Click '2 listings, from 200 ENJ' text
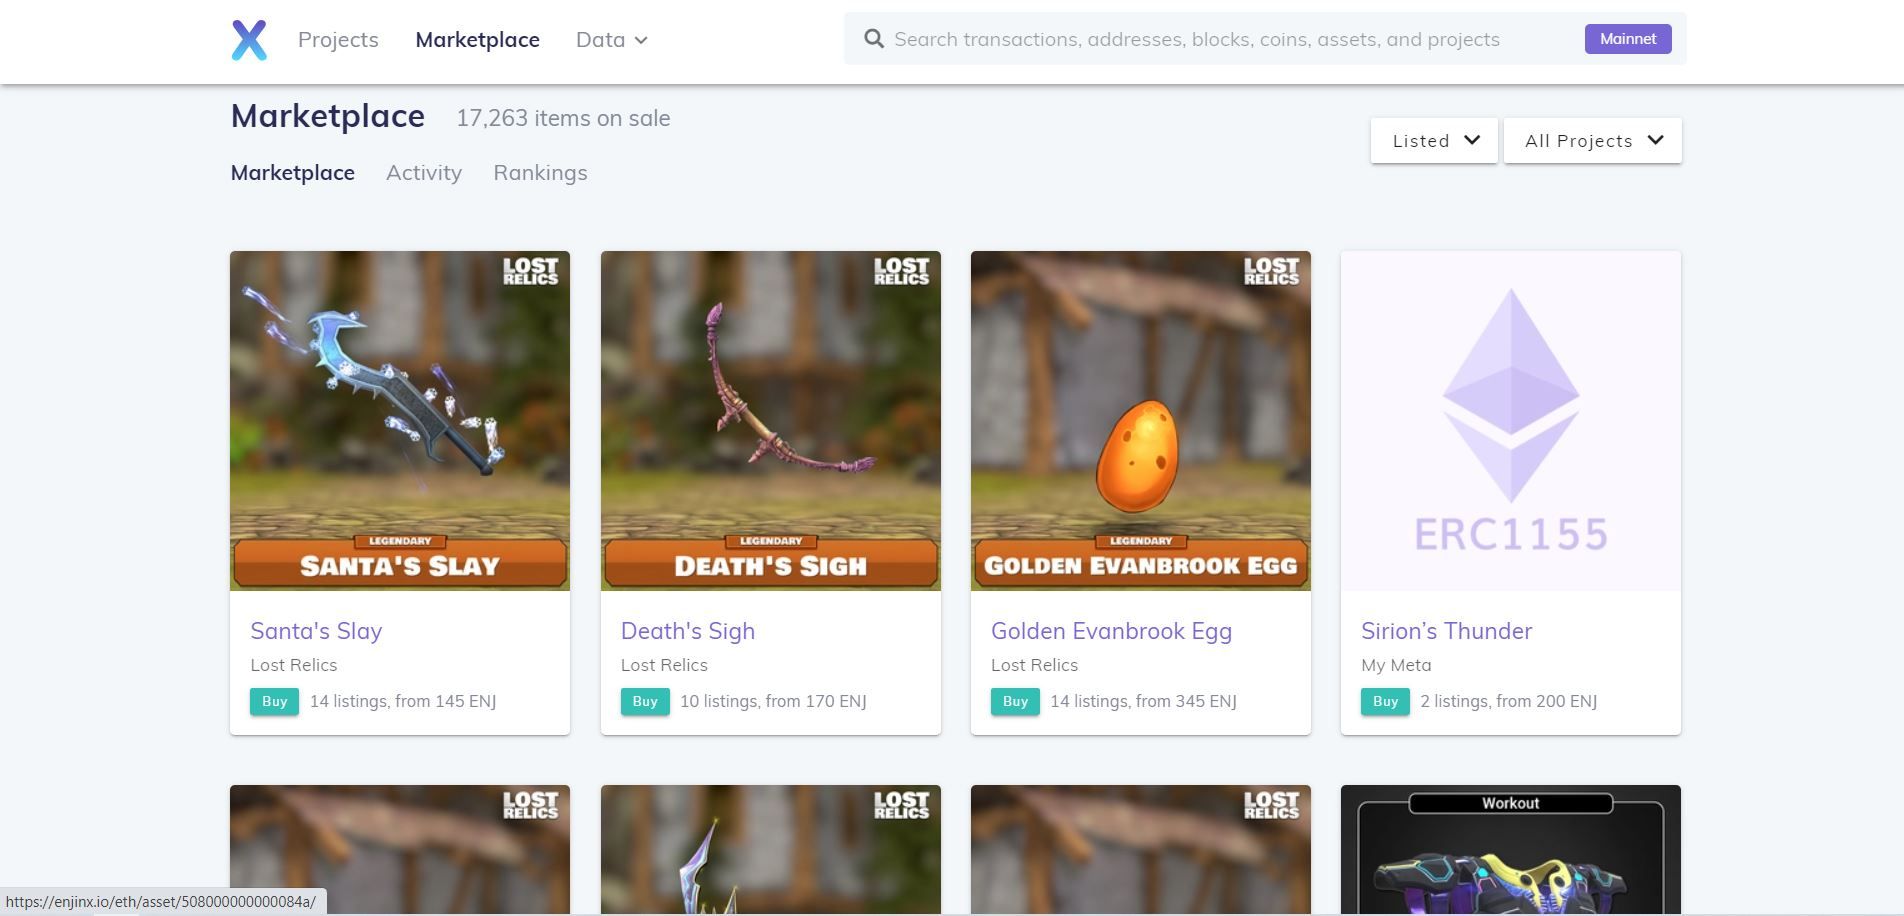1904x916 pixels. [1508, 702]
